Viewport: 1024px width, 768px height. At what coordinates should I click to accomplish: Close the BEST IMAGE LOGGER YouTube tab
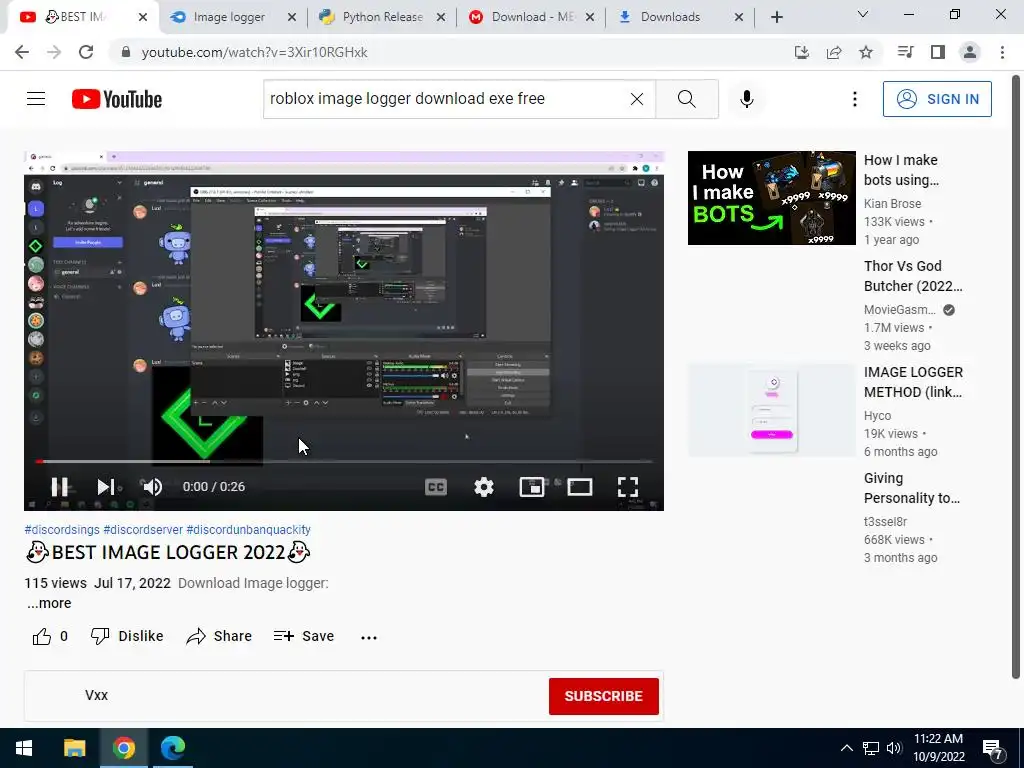point(143,17)
